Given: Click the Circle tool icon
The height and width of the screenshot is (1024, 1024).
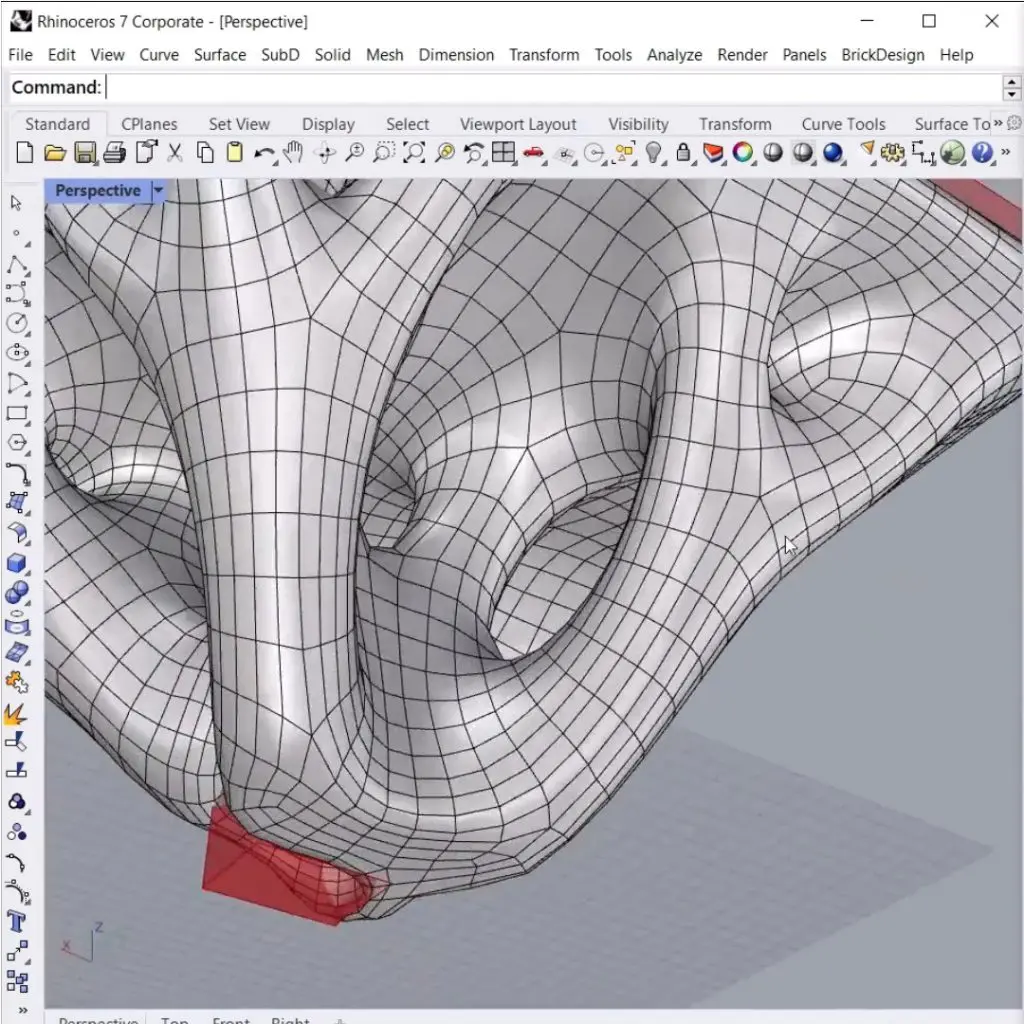Looking at the screenshot, I should point(17,323).
